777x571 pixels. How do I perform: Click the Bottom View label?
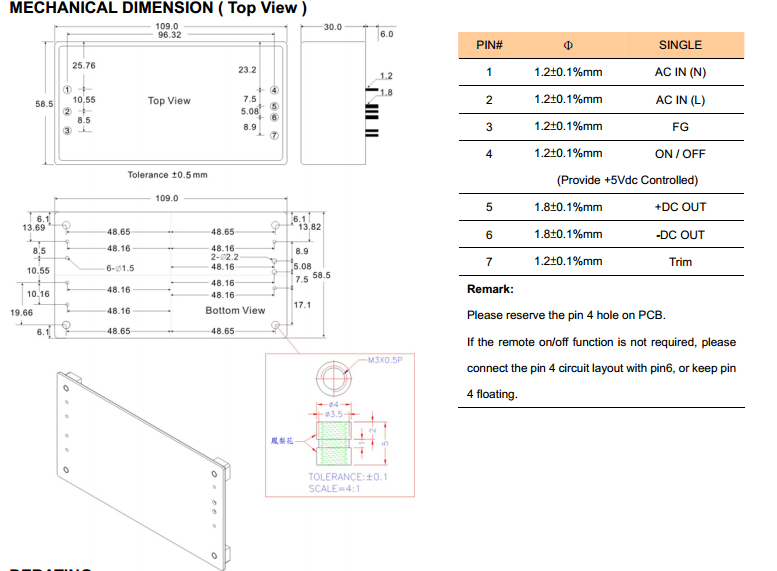pos(235,311)
